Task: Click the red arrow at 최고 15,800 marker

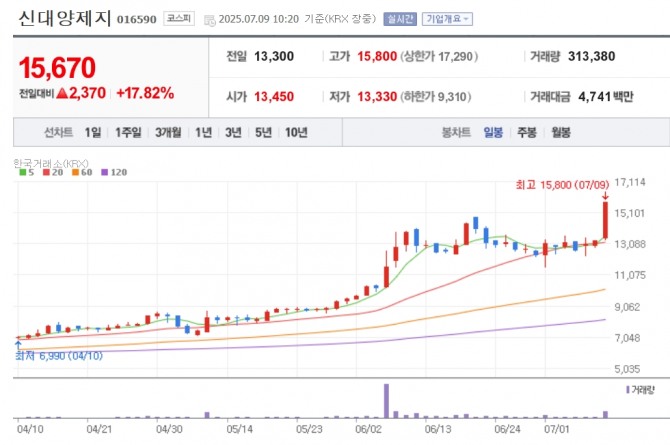Action: pos(606,196)
